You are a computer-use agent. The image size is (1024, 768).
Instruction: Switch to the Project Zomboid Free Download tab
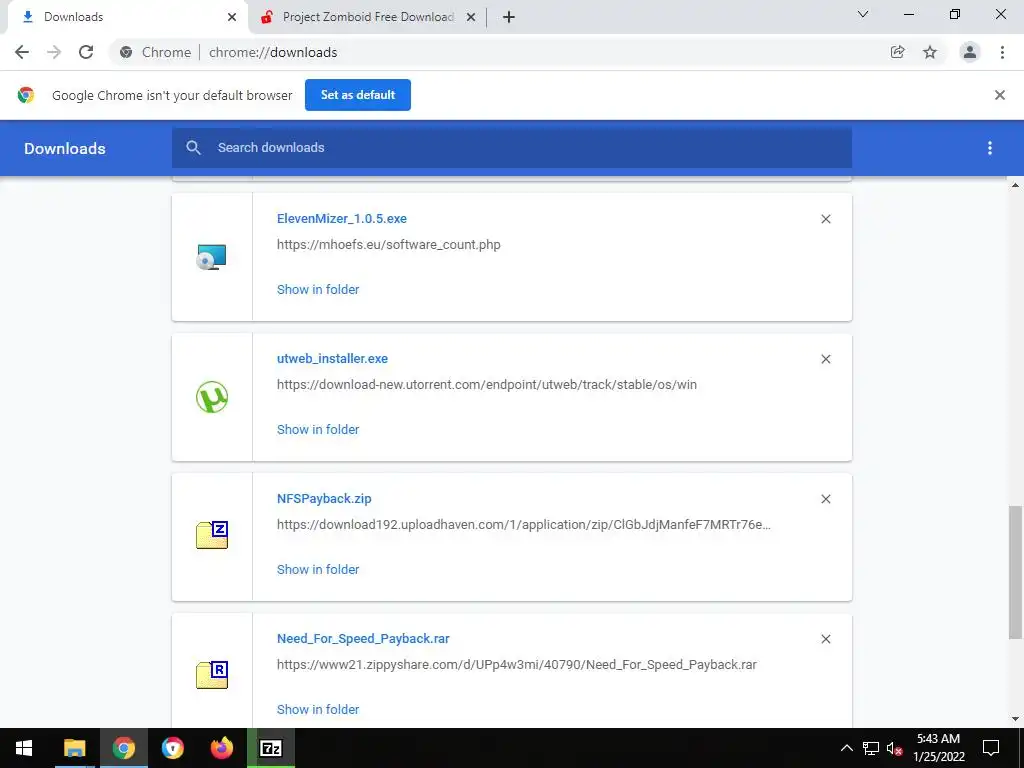pos(368,17)
